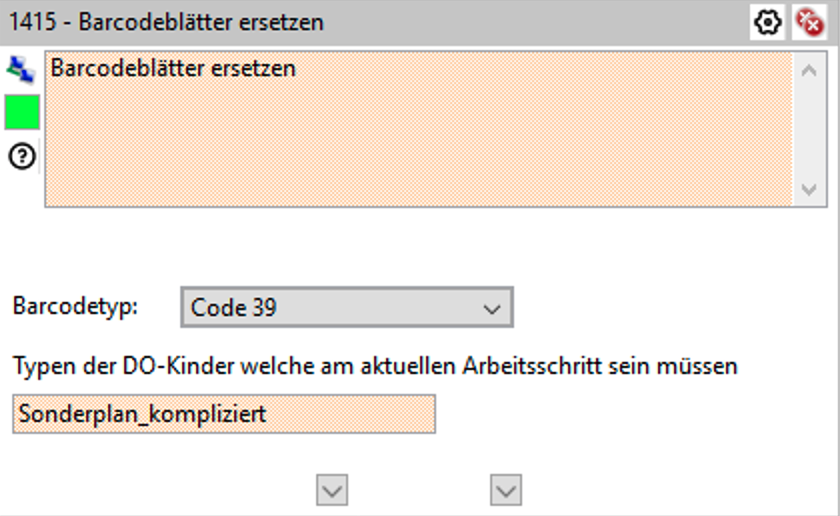The height and width of the screenshot is (516, 840).
Task: Pick the green color swatch
Action: pos(21,112)
